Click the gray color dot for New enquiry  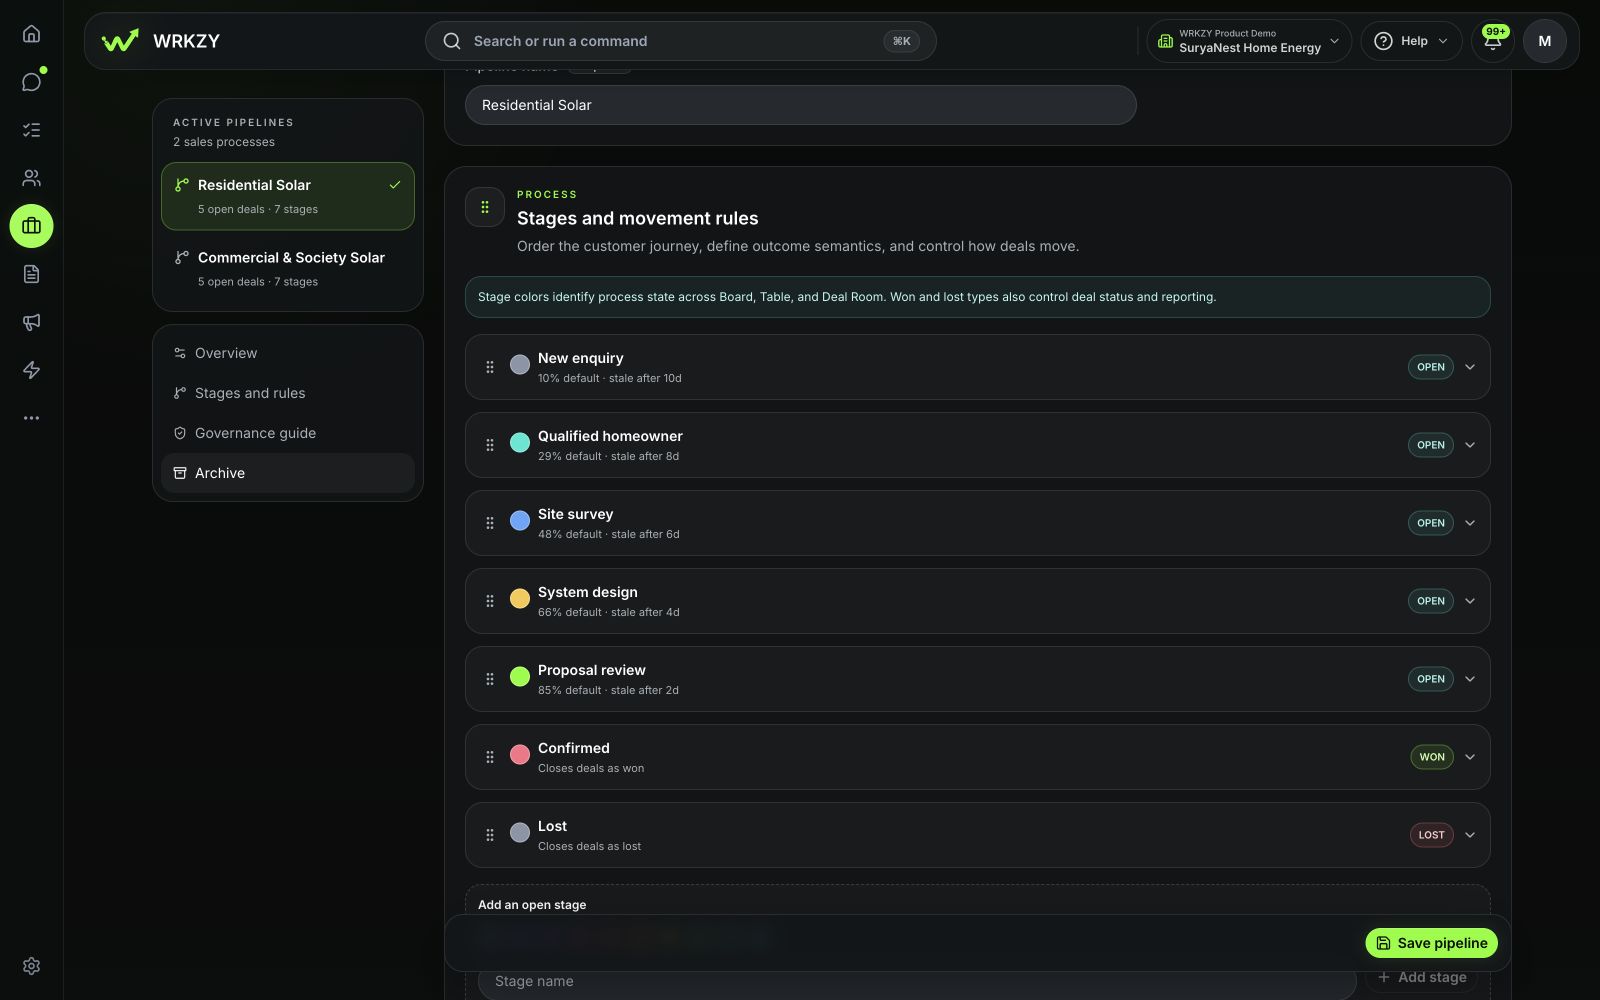click(520, 365)
